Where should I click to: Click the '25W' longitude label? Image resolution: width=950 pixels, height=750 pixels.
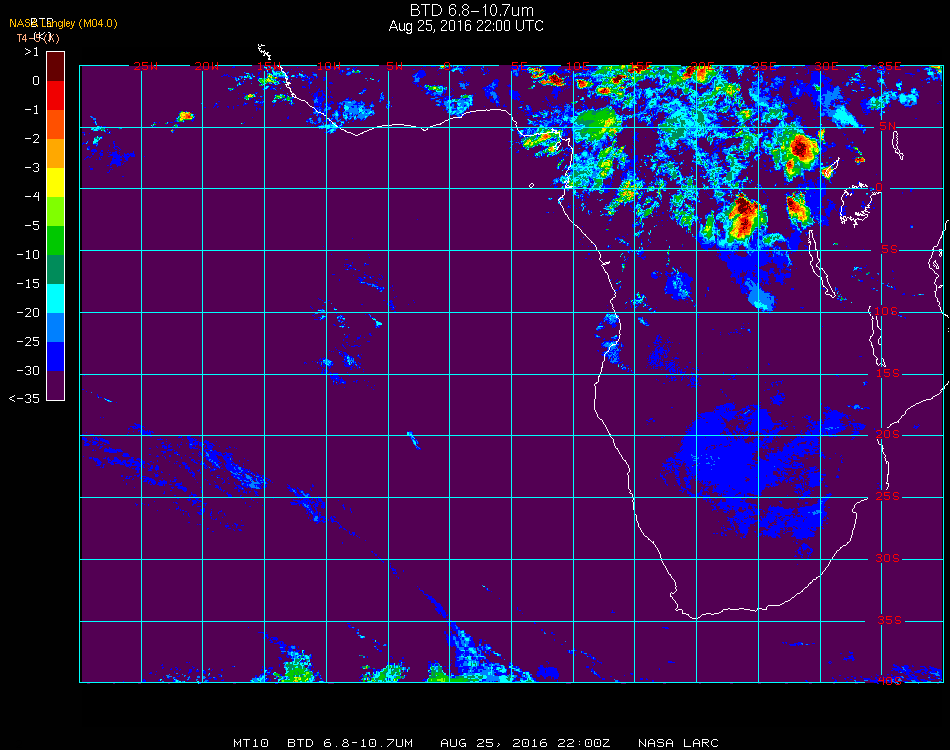point(145,66)
